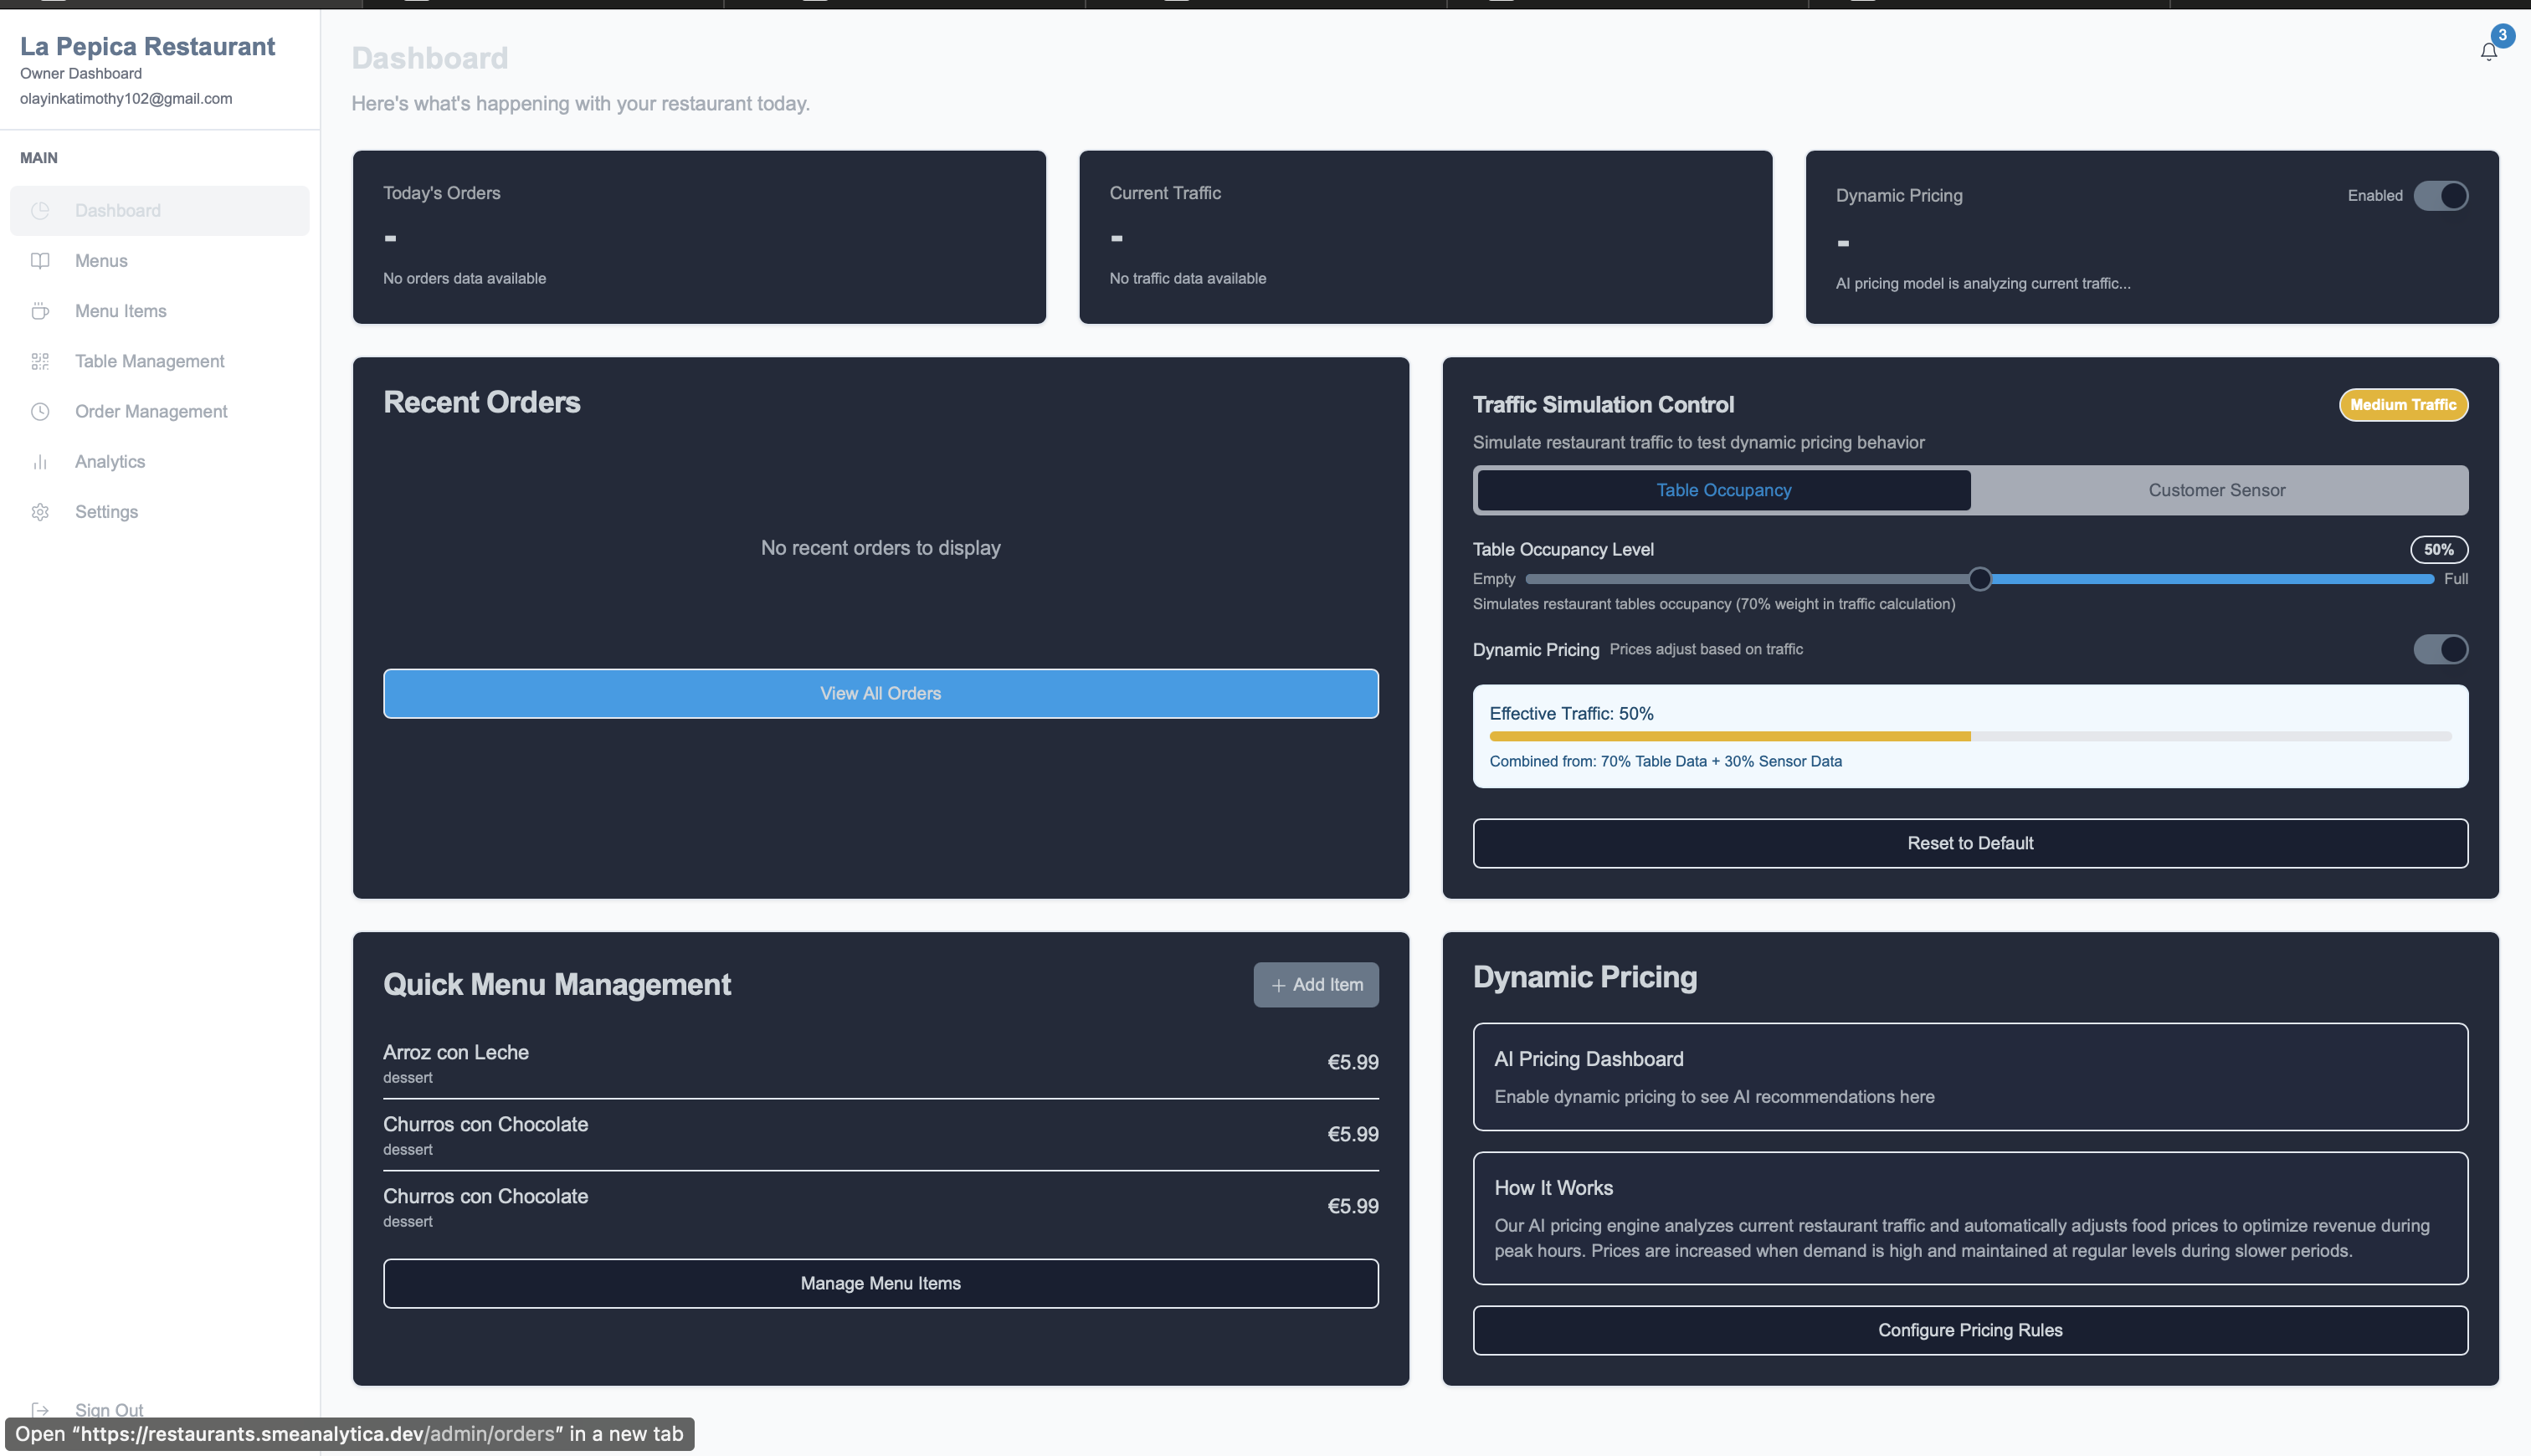Toggle Dynamic Pricing in Traffic Simulation Control

pos(2440,650)
